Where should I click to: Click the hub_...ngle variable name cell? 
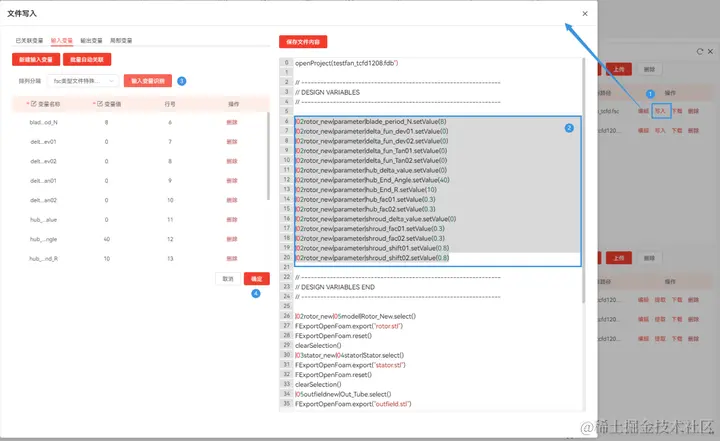pos(44,239)
